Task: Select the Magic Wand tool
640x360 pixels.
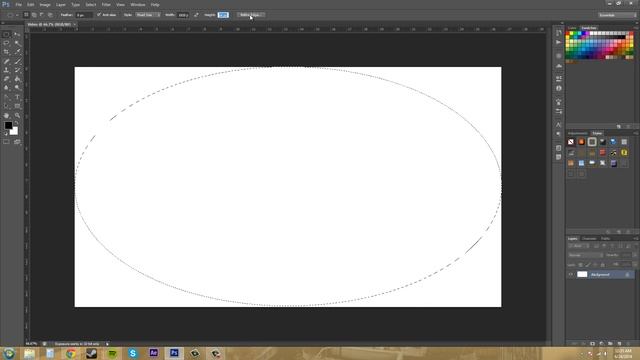Action: point(17,43)
